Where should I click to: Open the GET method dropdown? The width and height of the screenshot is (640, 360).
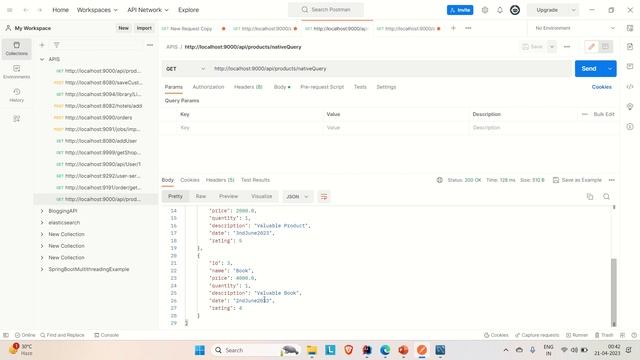click(185, 69)
